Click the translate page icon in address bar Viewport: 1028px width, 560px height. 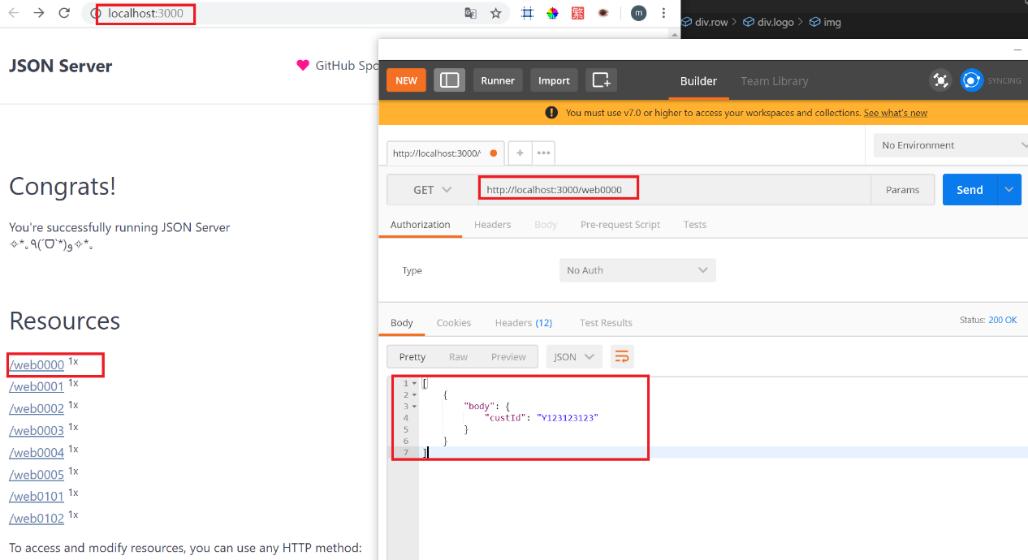[x=470, y=13]
